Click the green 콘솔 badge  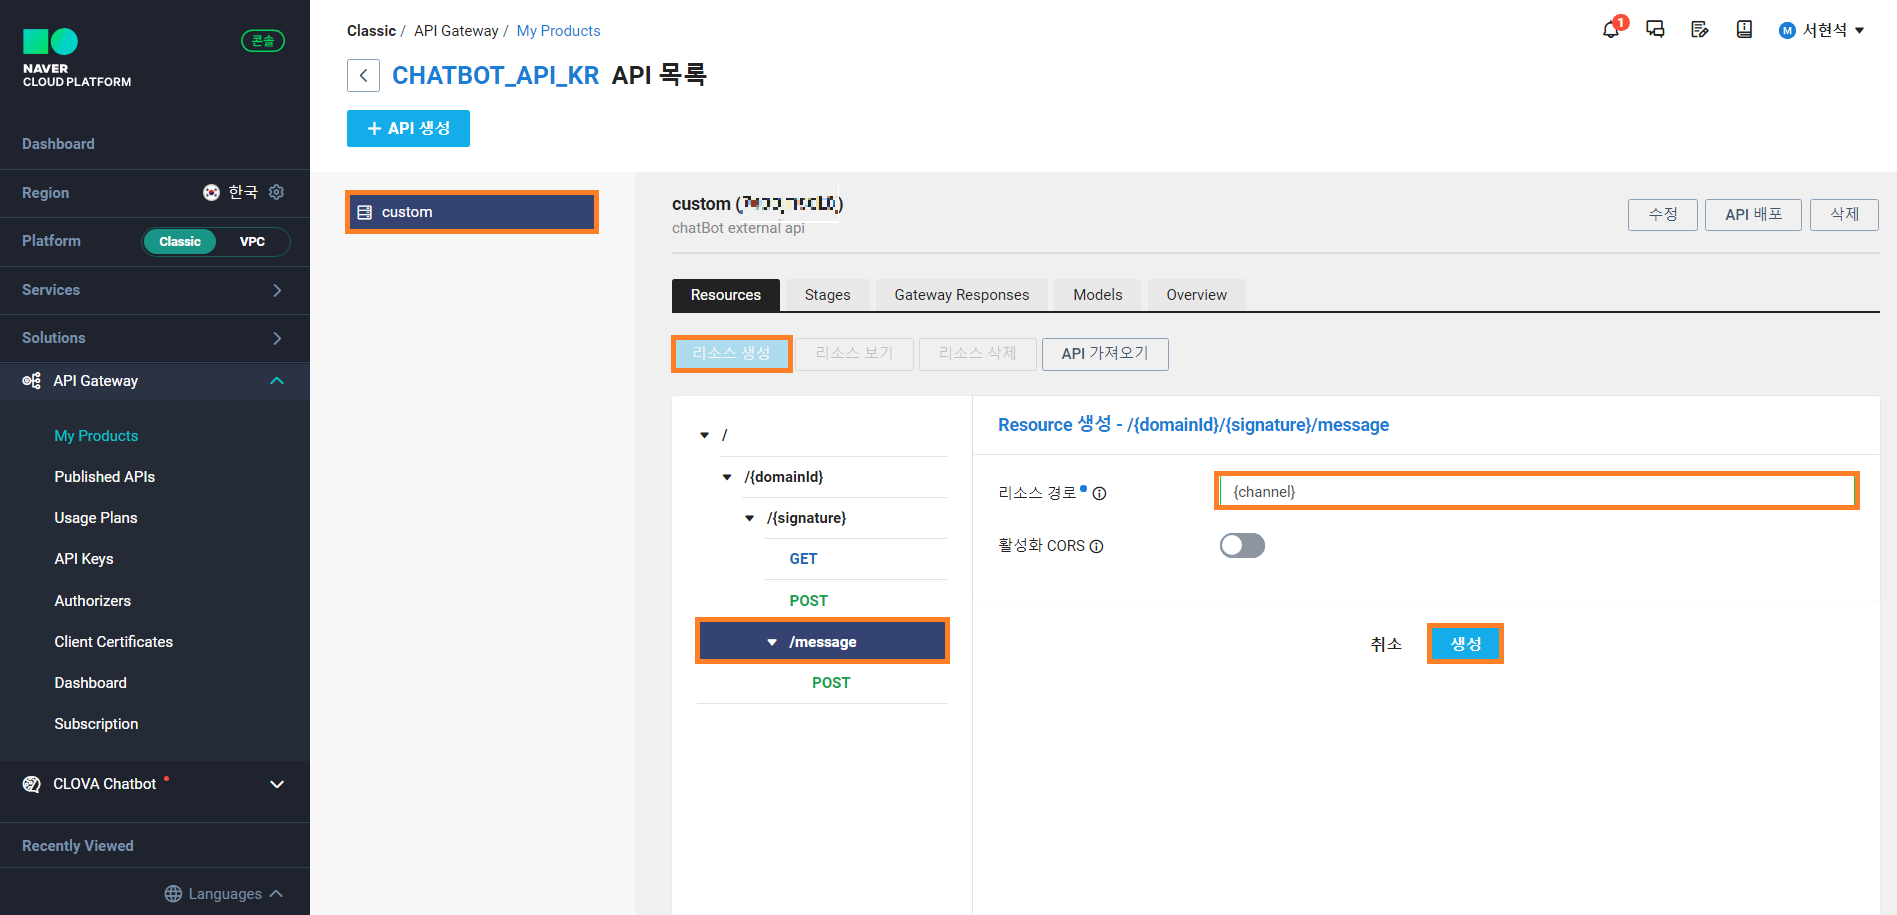[x=263, y=41]
